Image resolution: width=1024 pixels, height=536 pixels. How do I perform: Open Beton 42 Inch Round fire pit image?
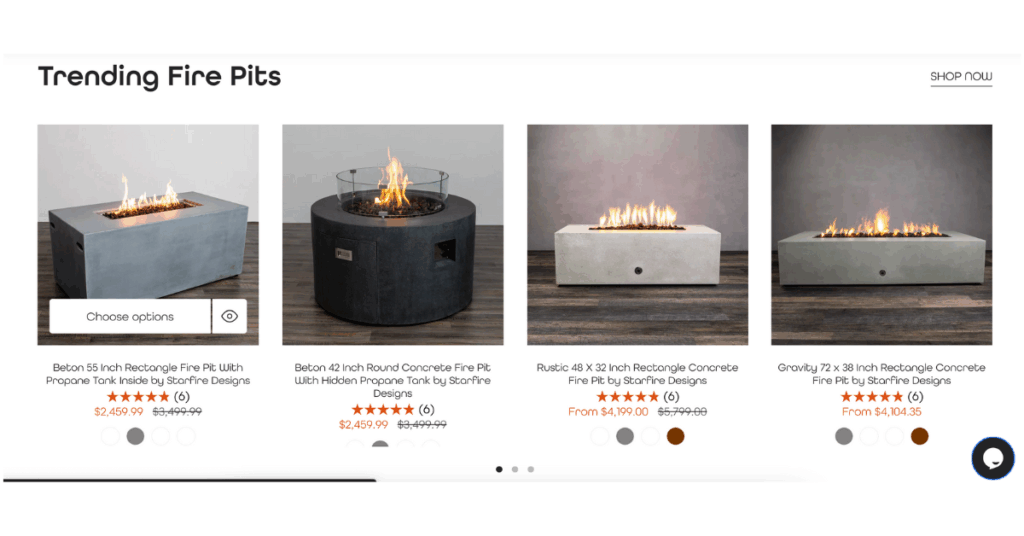coord(392,234)
